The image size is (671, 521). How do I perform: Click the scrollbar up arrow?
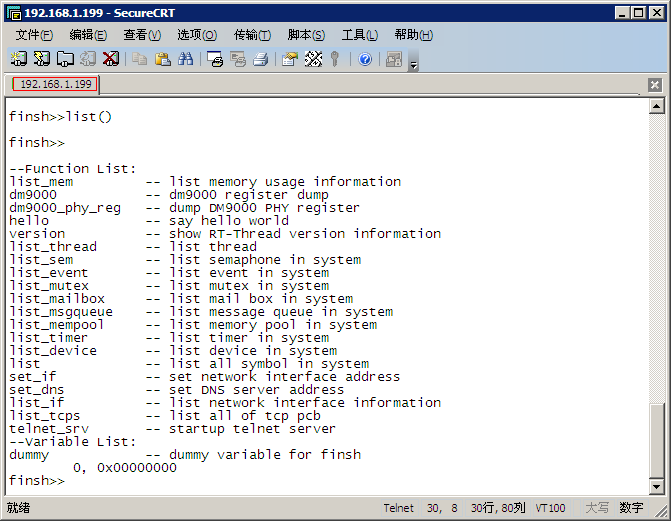click(x=656, y=106)
